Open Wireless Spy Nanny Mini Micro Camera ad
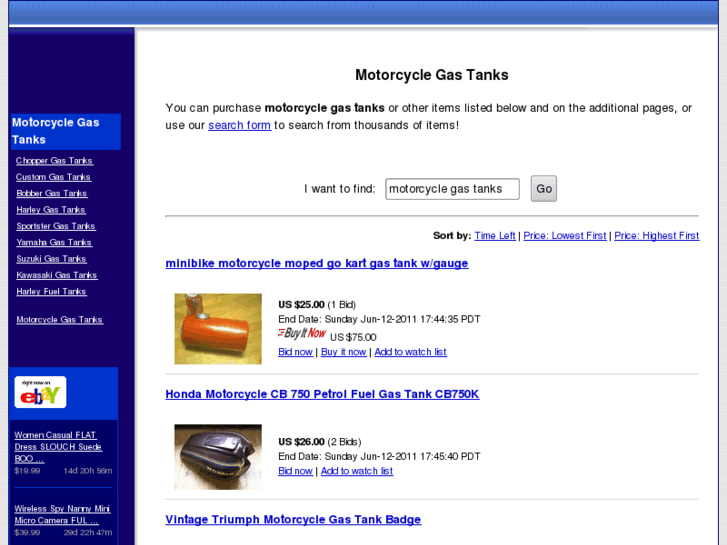 point(62,514)
